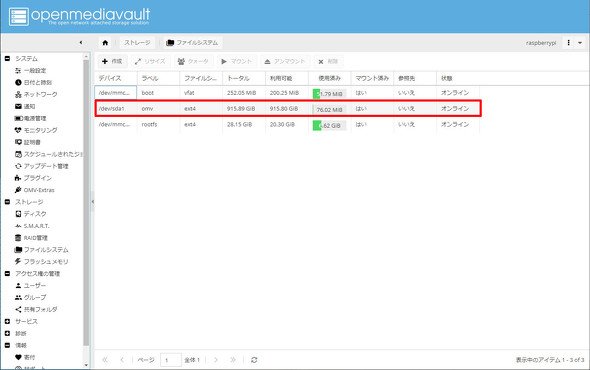Select the /dev/sda1 omv row
Viewport: 590px width, 370px height.
(x=287, y=108)
